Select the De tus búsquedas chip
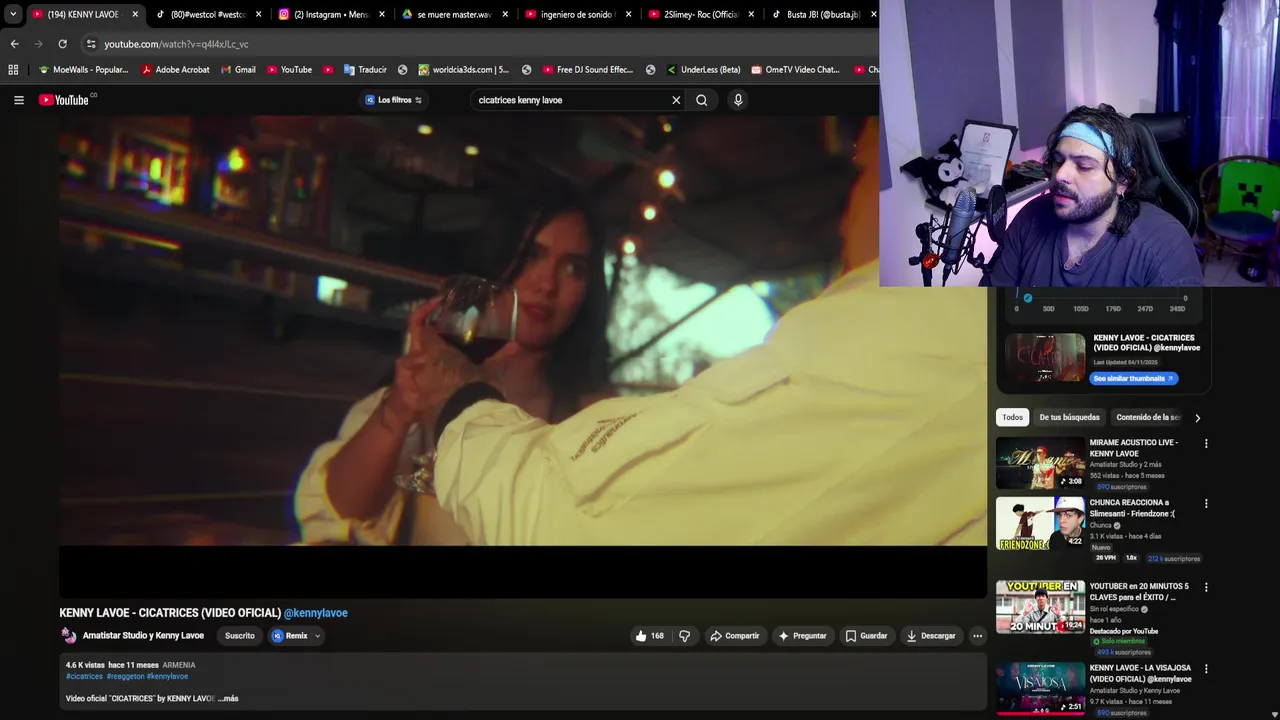 (1069, 418)
